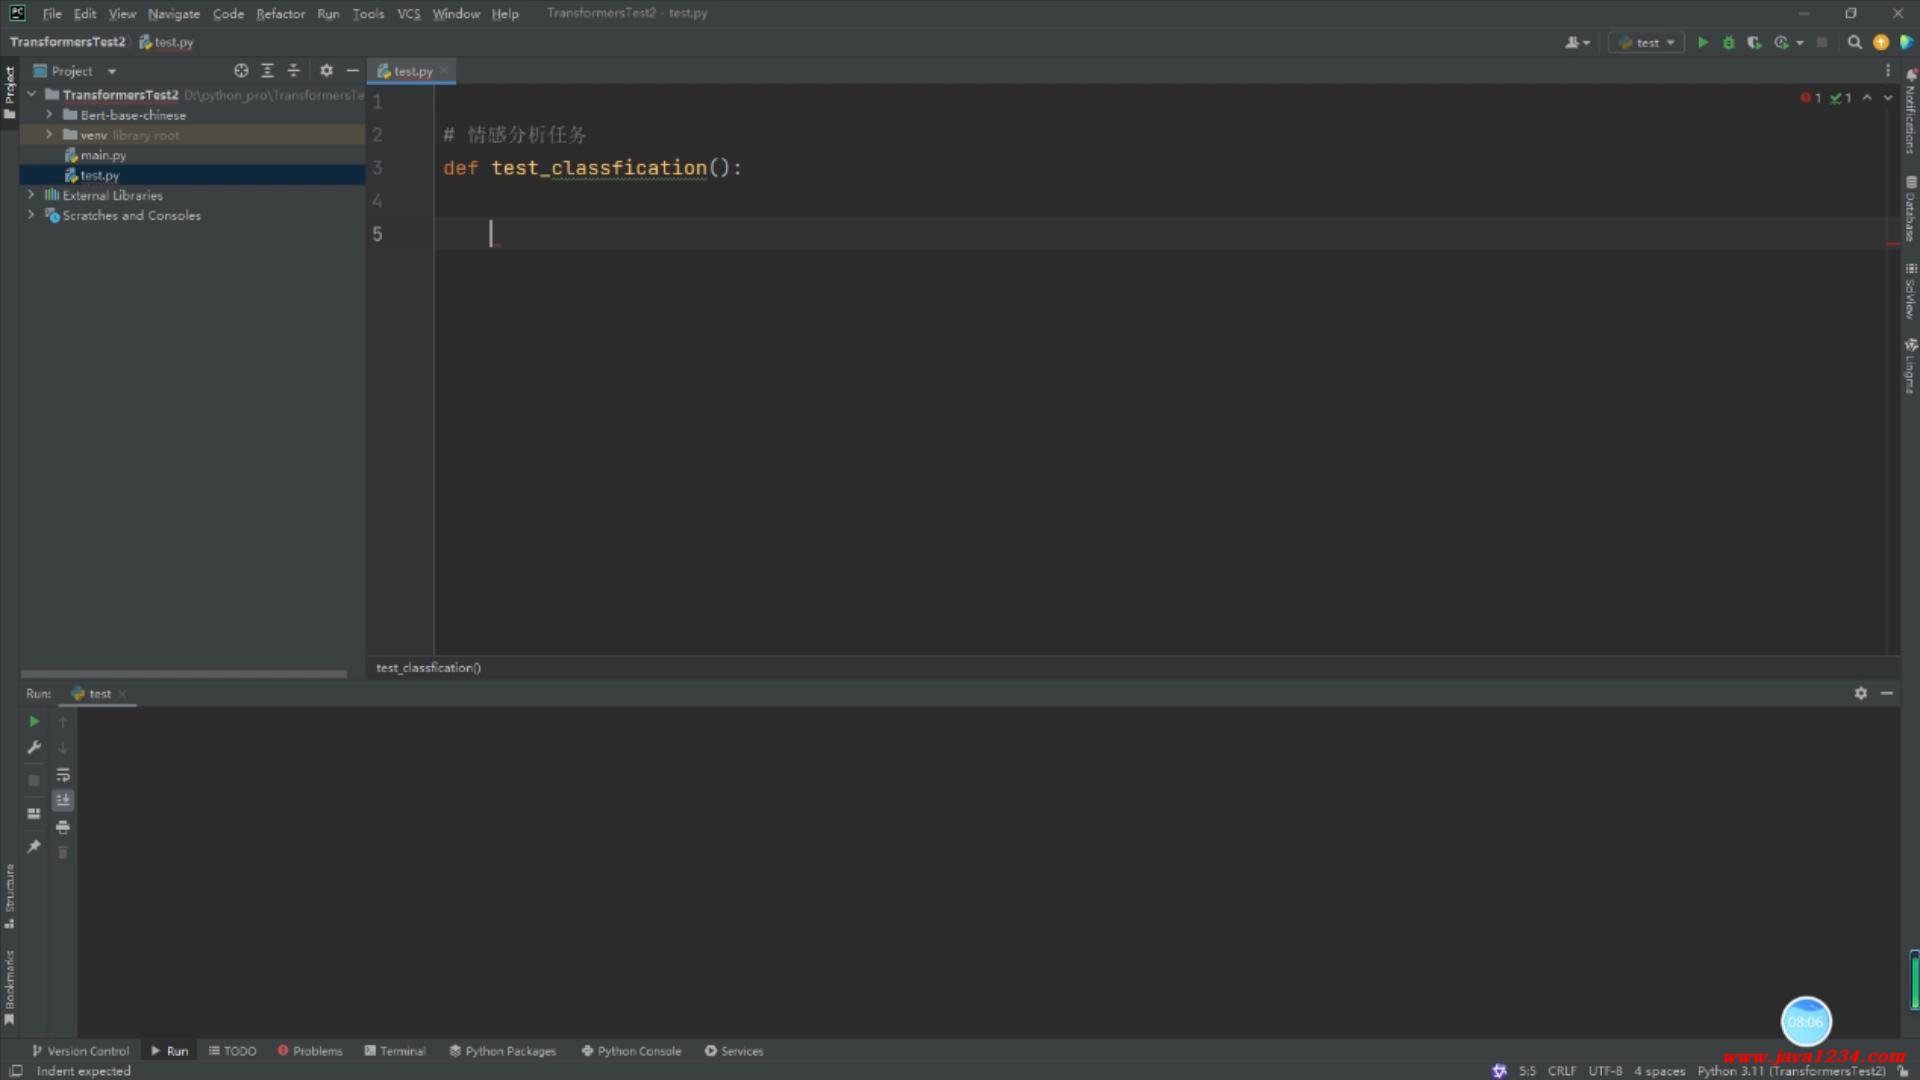The image size is (1920, 1080).
Task: Open Search Everywhere magnifier icon
Action: coord(1854,42)
